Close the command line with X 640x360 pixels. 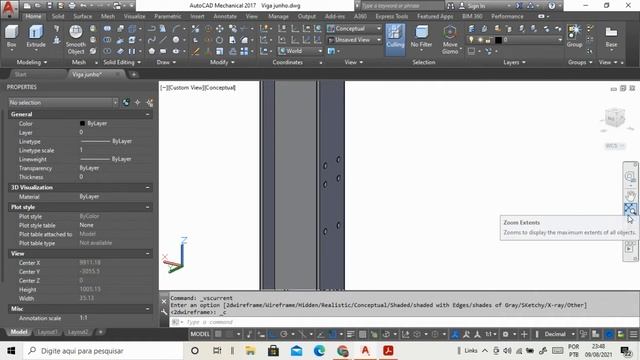pyautogui.click(x=164, y=301)
